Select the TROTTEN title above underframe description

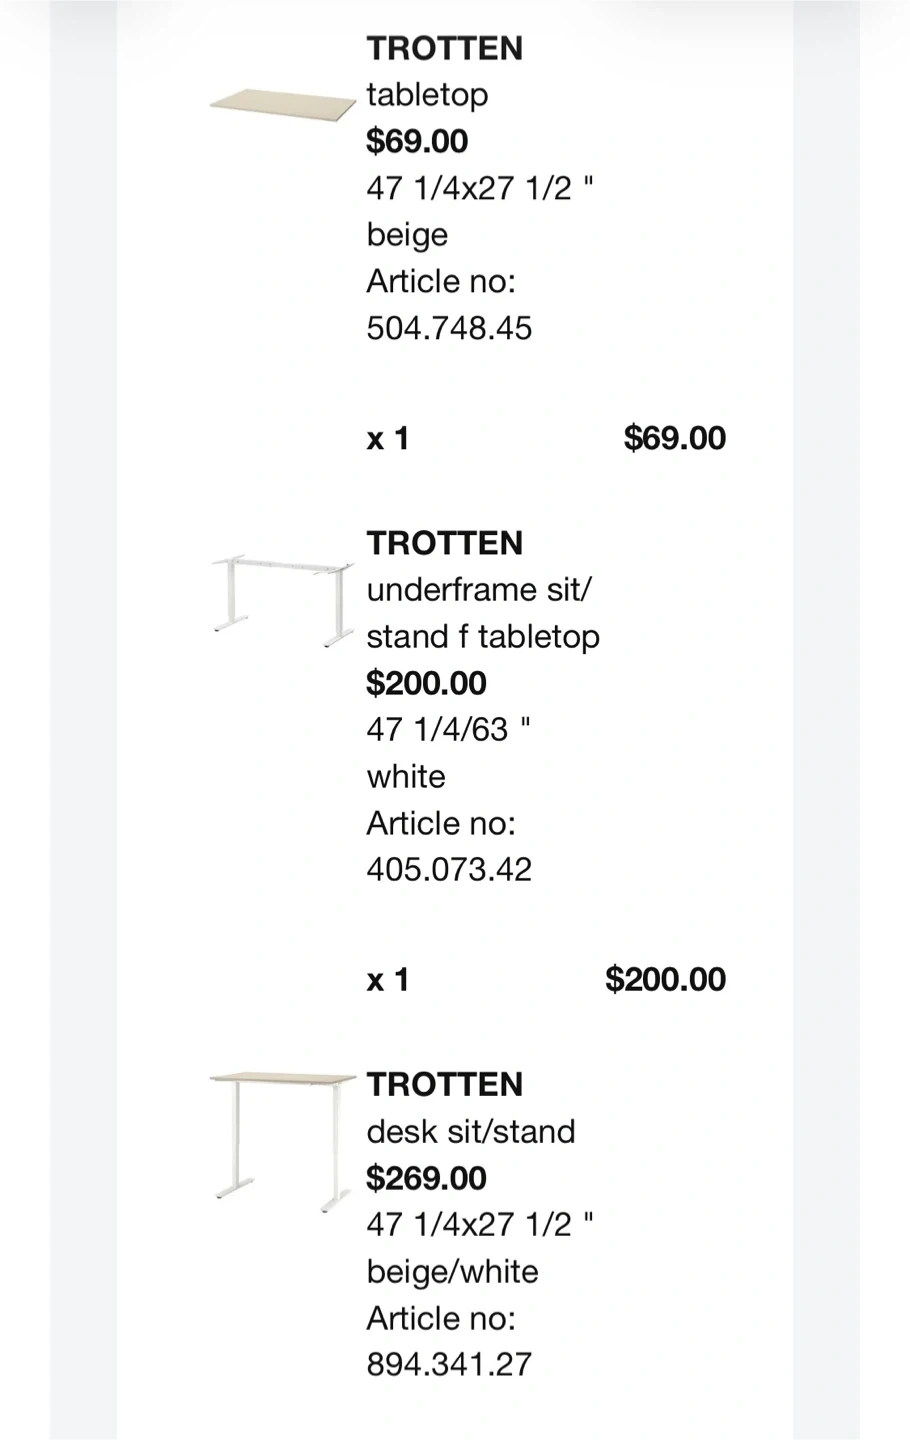coord(444,543)
